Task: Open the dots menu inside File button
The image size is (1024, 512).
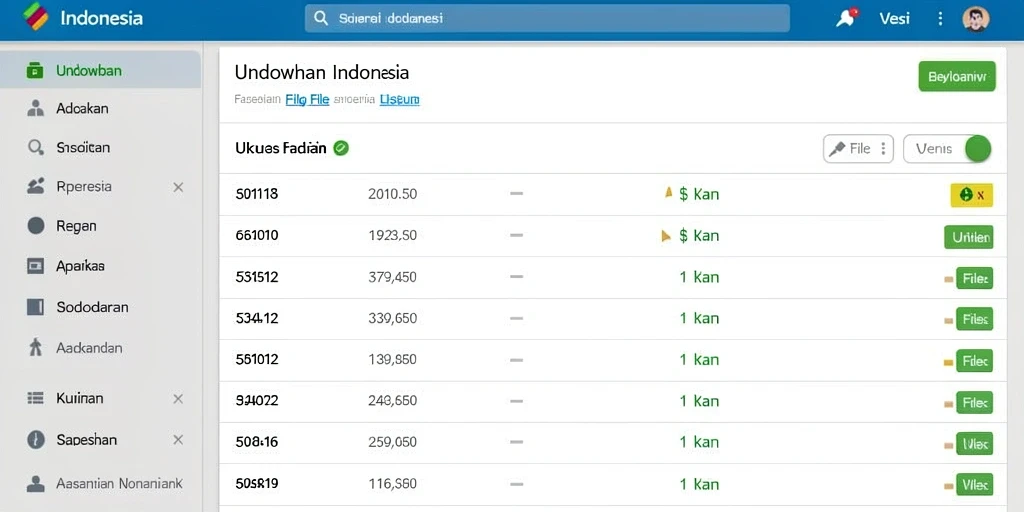Action: (x=883, y=149)
